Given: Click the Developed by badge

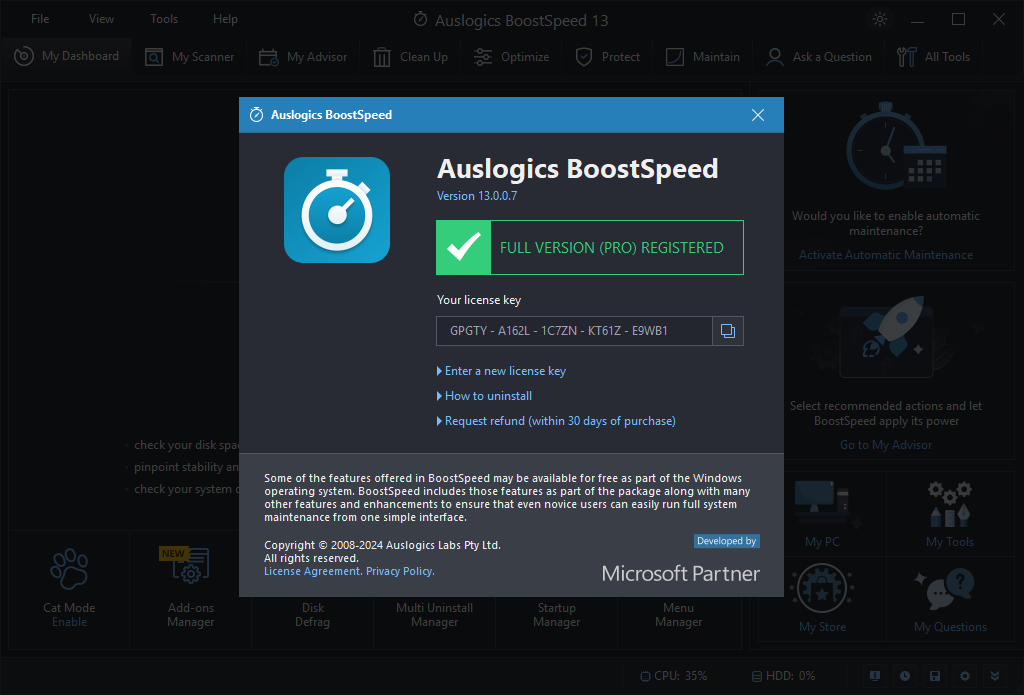Looking at the screenshot, I should [x=726, y=541].
